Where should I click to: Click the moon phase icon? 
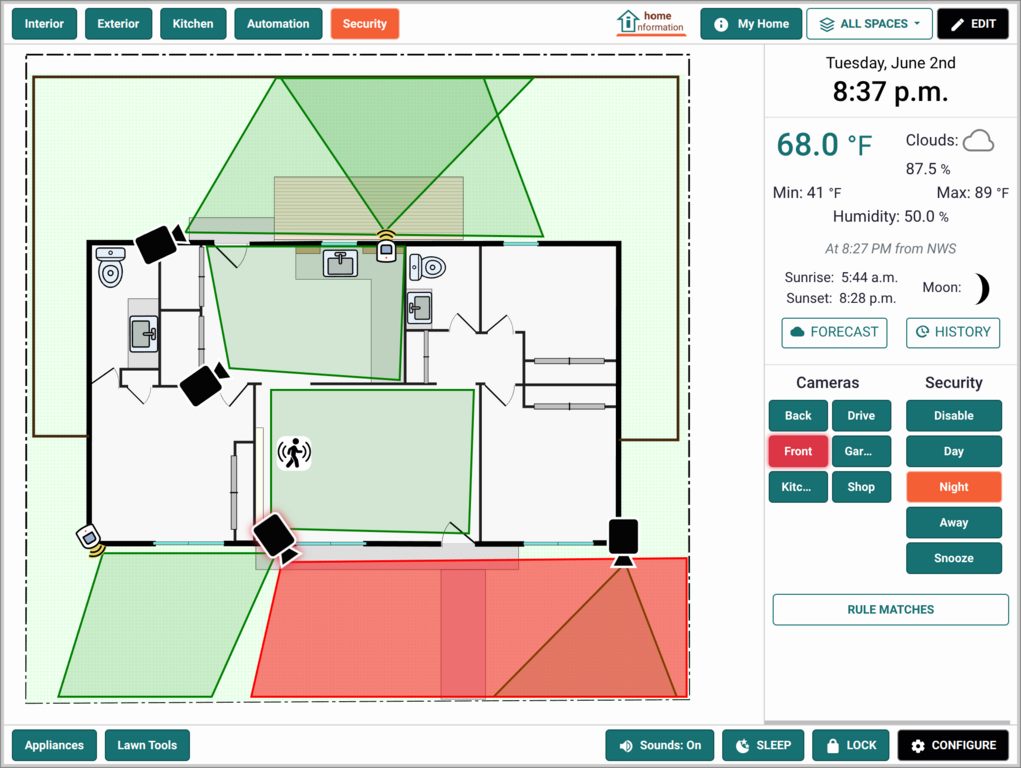tap(982, 289)
